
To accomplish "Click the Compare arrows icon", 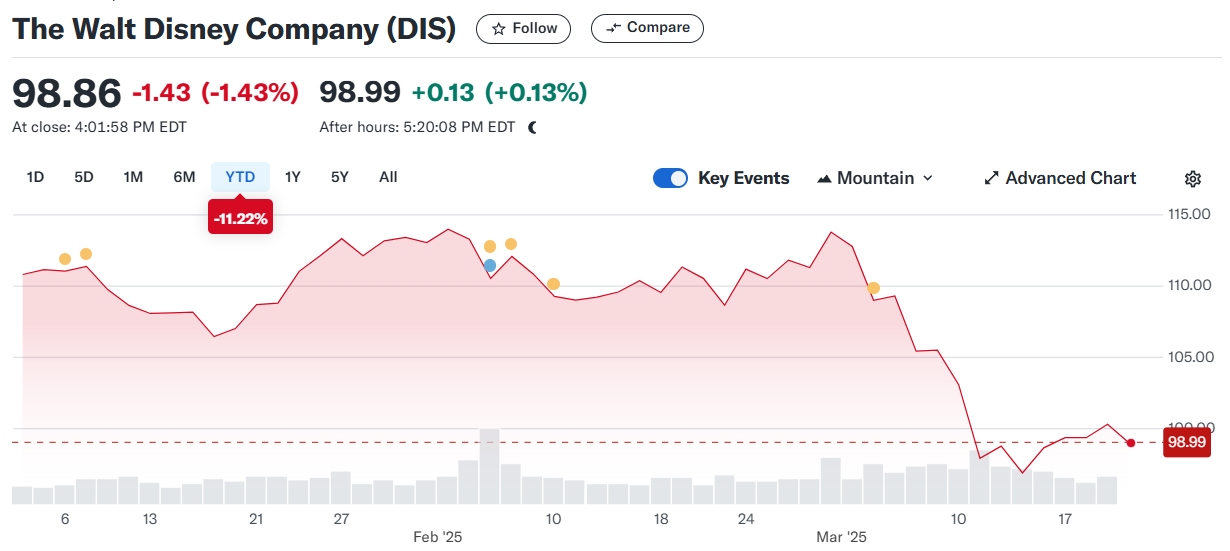I will [x=614, y=28].
